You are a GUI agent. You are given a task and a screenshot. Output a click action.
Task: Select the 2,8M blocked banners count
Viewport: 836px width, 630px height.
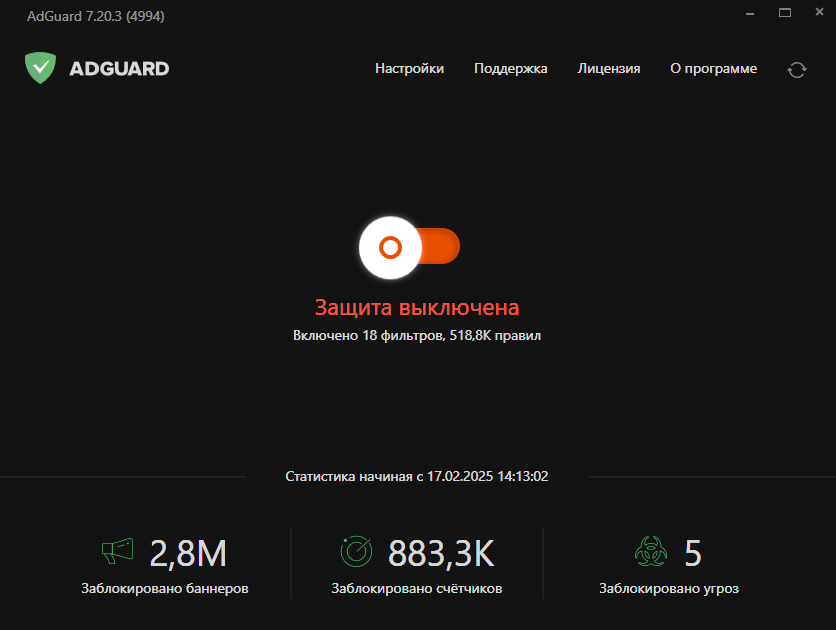pyautogui.click(x=188, y=552)
